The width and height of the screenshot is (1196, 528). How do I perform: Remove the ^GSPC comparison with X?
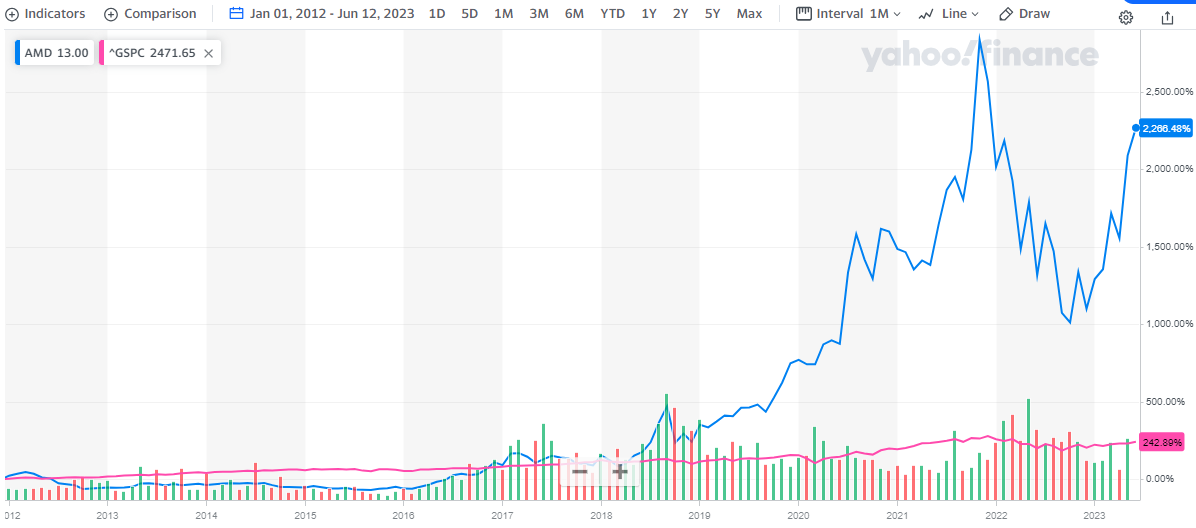208,53
